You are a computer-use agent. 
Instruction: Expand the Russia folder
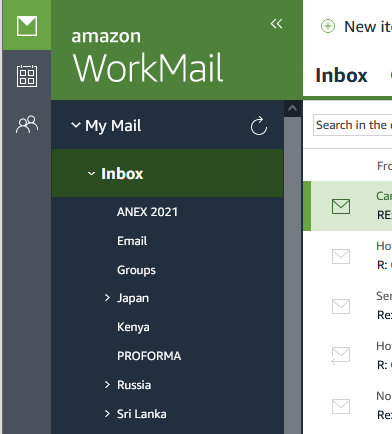click(x=107, y=385)
